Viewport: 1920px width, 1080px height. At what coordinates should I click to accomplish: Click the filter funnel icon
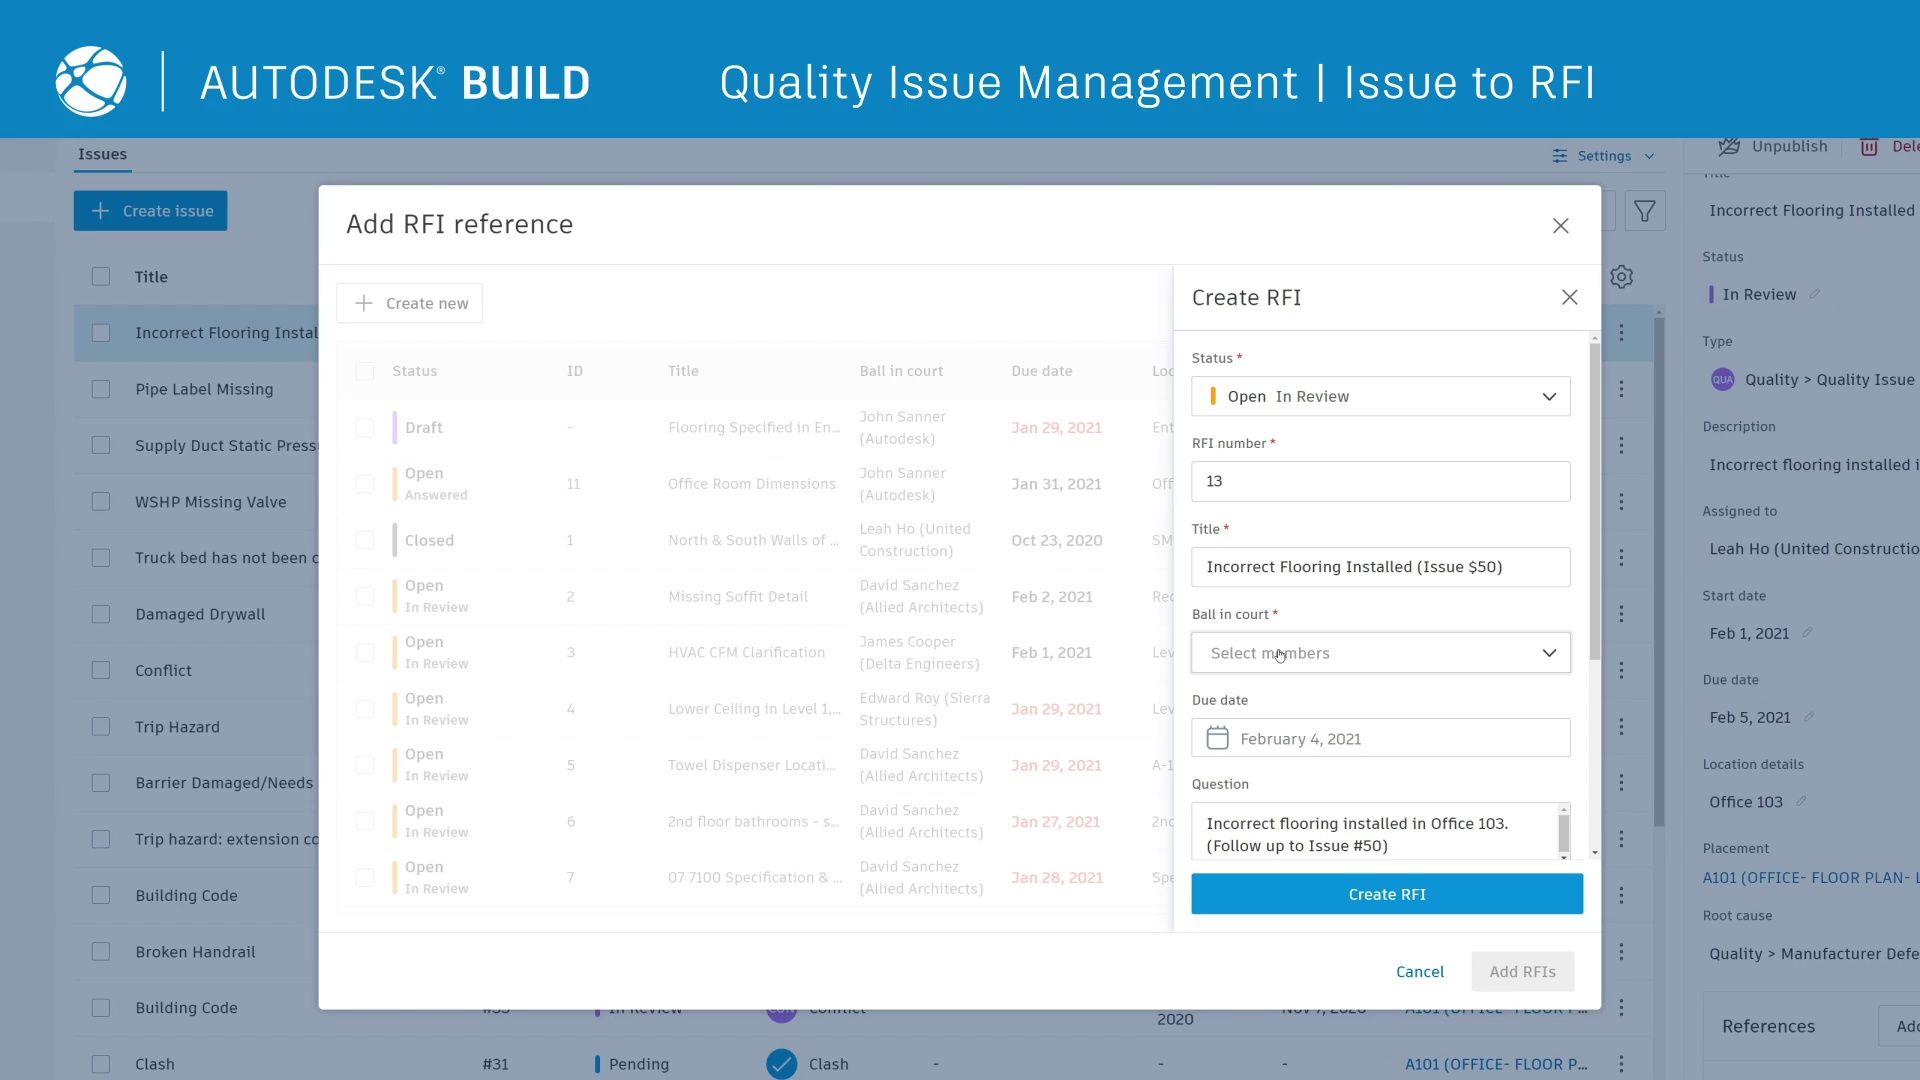click(1644, 212)
